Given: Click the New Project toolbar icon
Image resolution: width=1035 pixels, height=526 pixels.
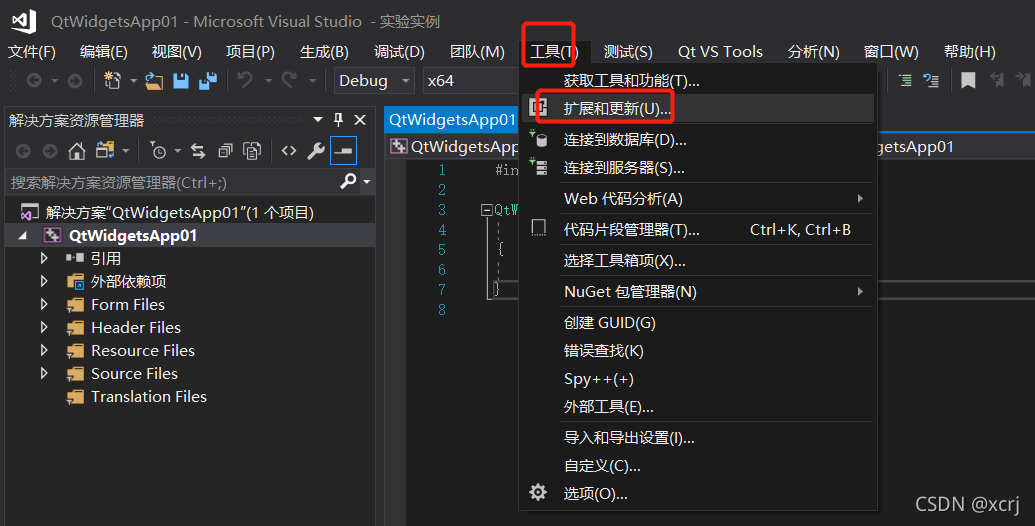Looking at the screenshot, I should [x=113, y=81].
